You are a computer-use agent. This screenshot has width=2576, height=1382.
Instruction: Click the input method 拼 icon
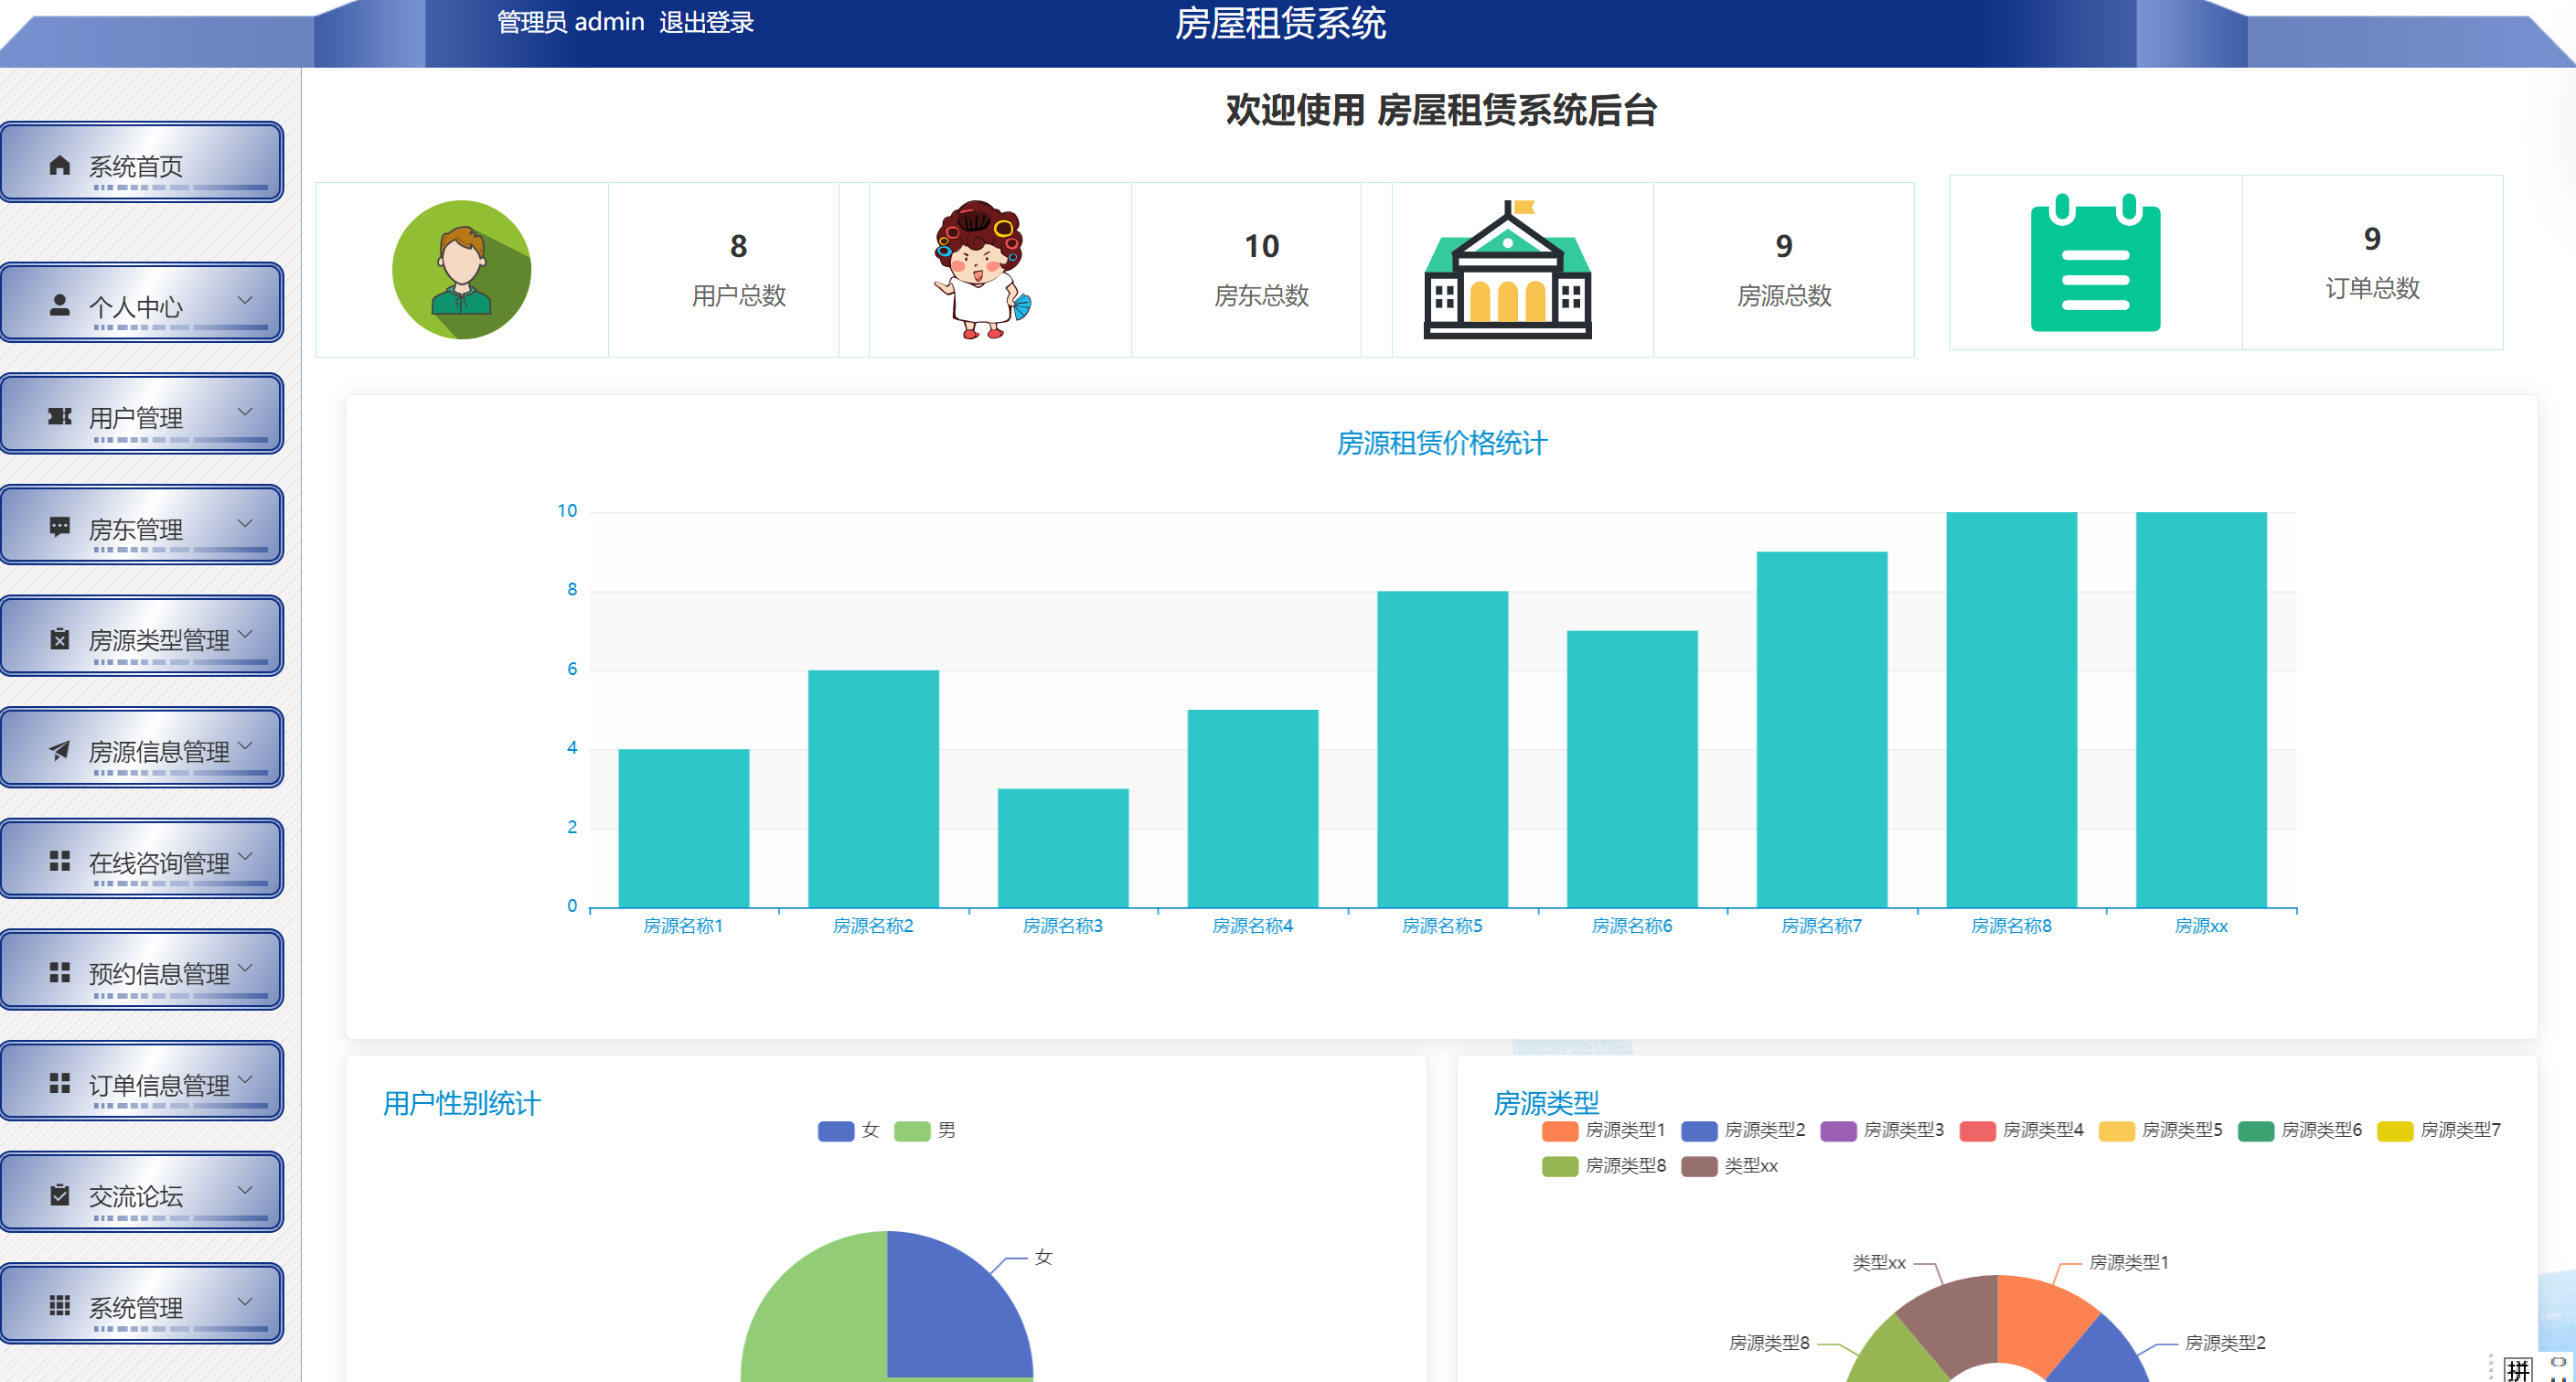coord(2518,1369)
